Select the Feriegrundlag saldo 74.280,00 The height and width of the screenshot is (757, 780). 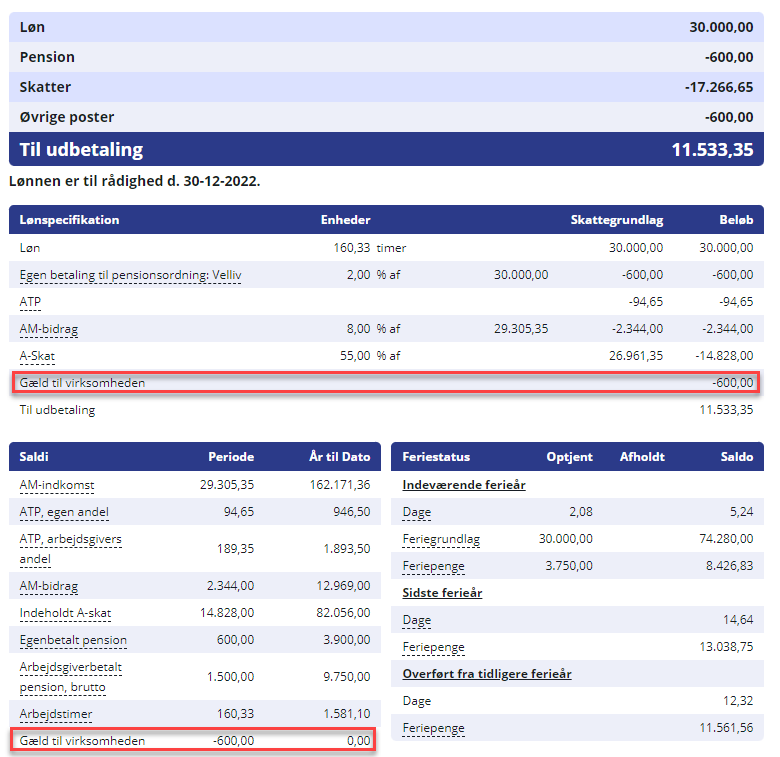726,539
